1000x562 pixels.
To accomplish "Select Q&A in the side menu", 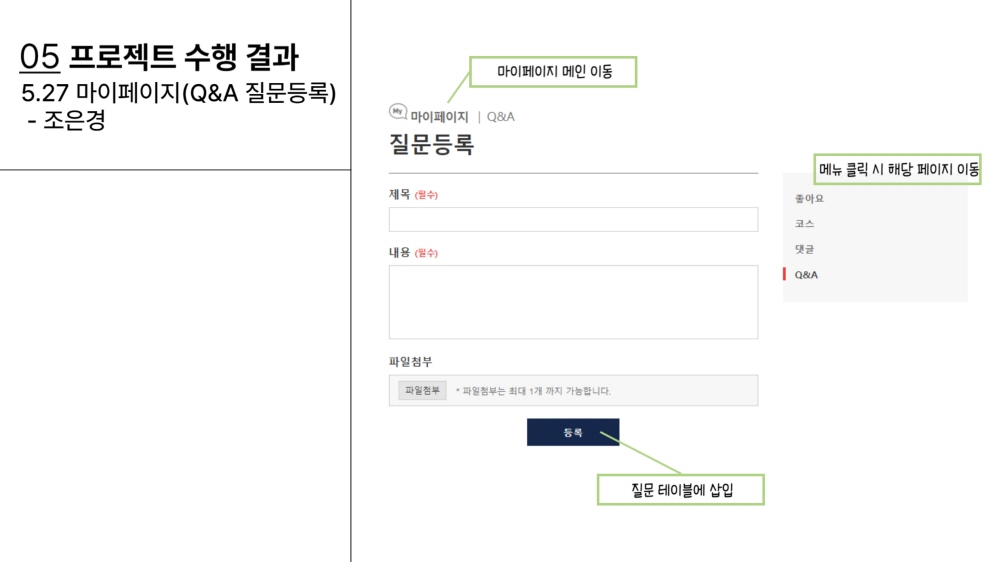I will coord(806,275).
